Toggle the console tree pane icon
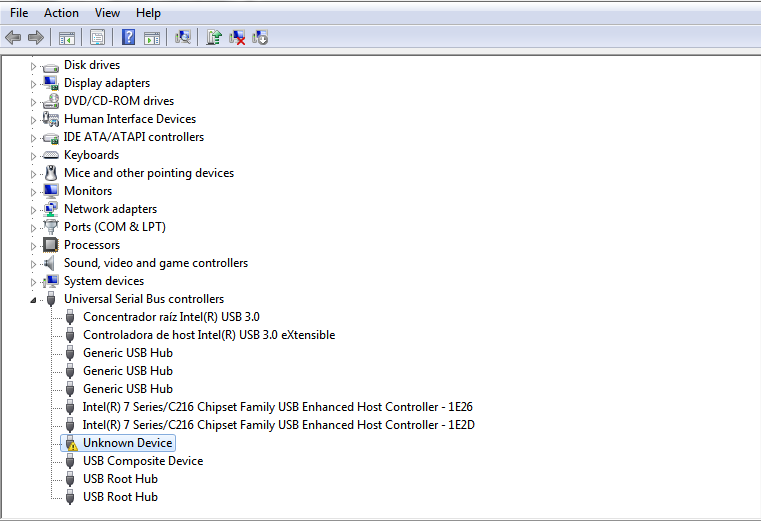761x521 pixels. (x=67, y=38)
